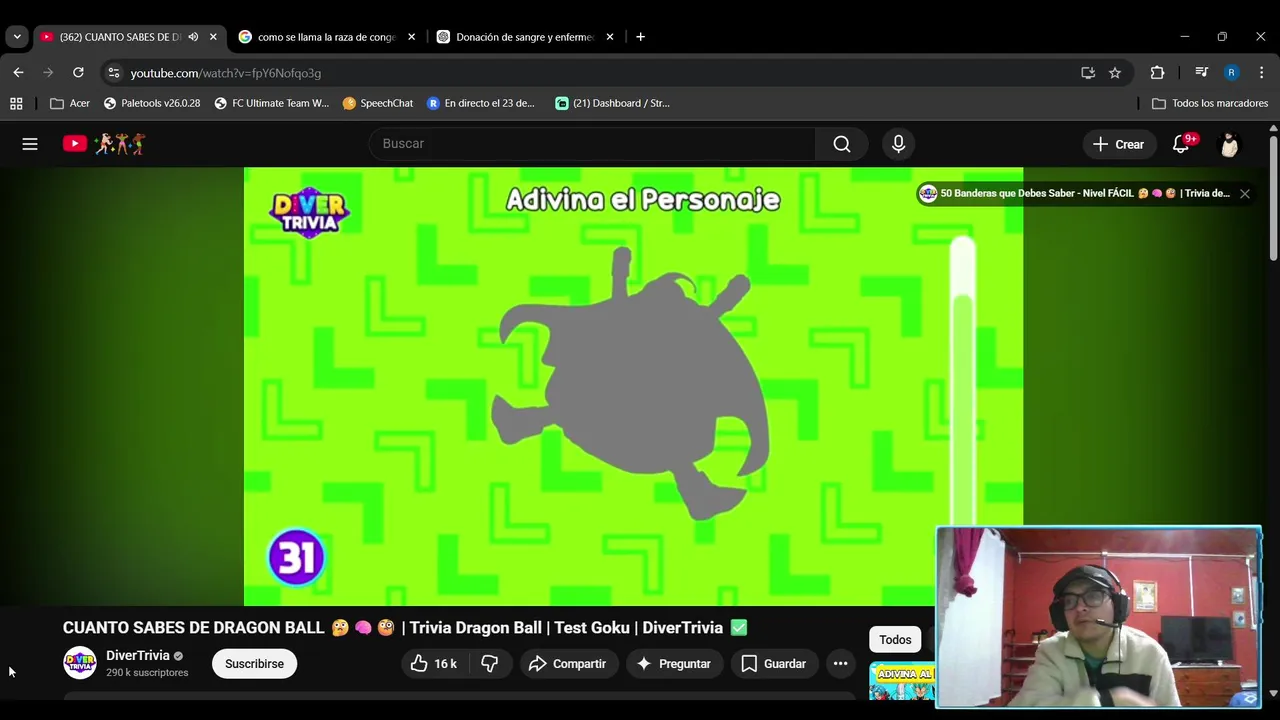Click Compartir share button
1280x720 pixels.
(x=567, y=664)
